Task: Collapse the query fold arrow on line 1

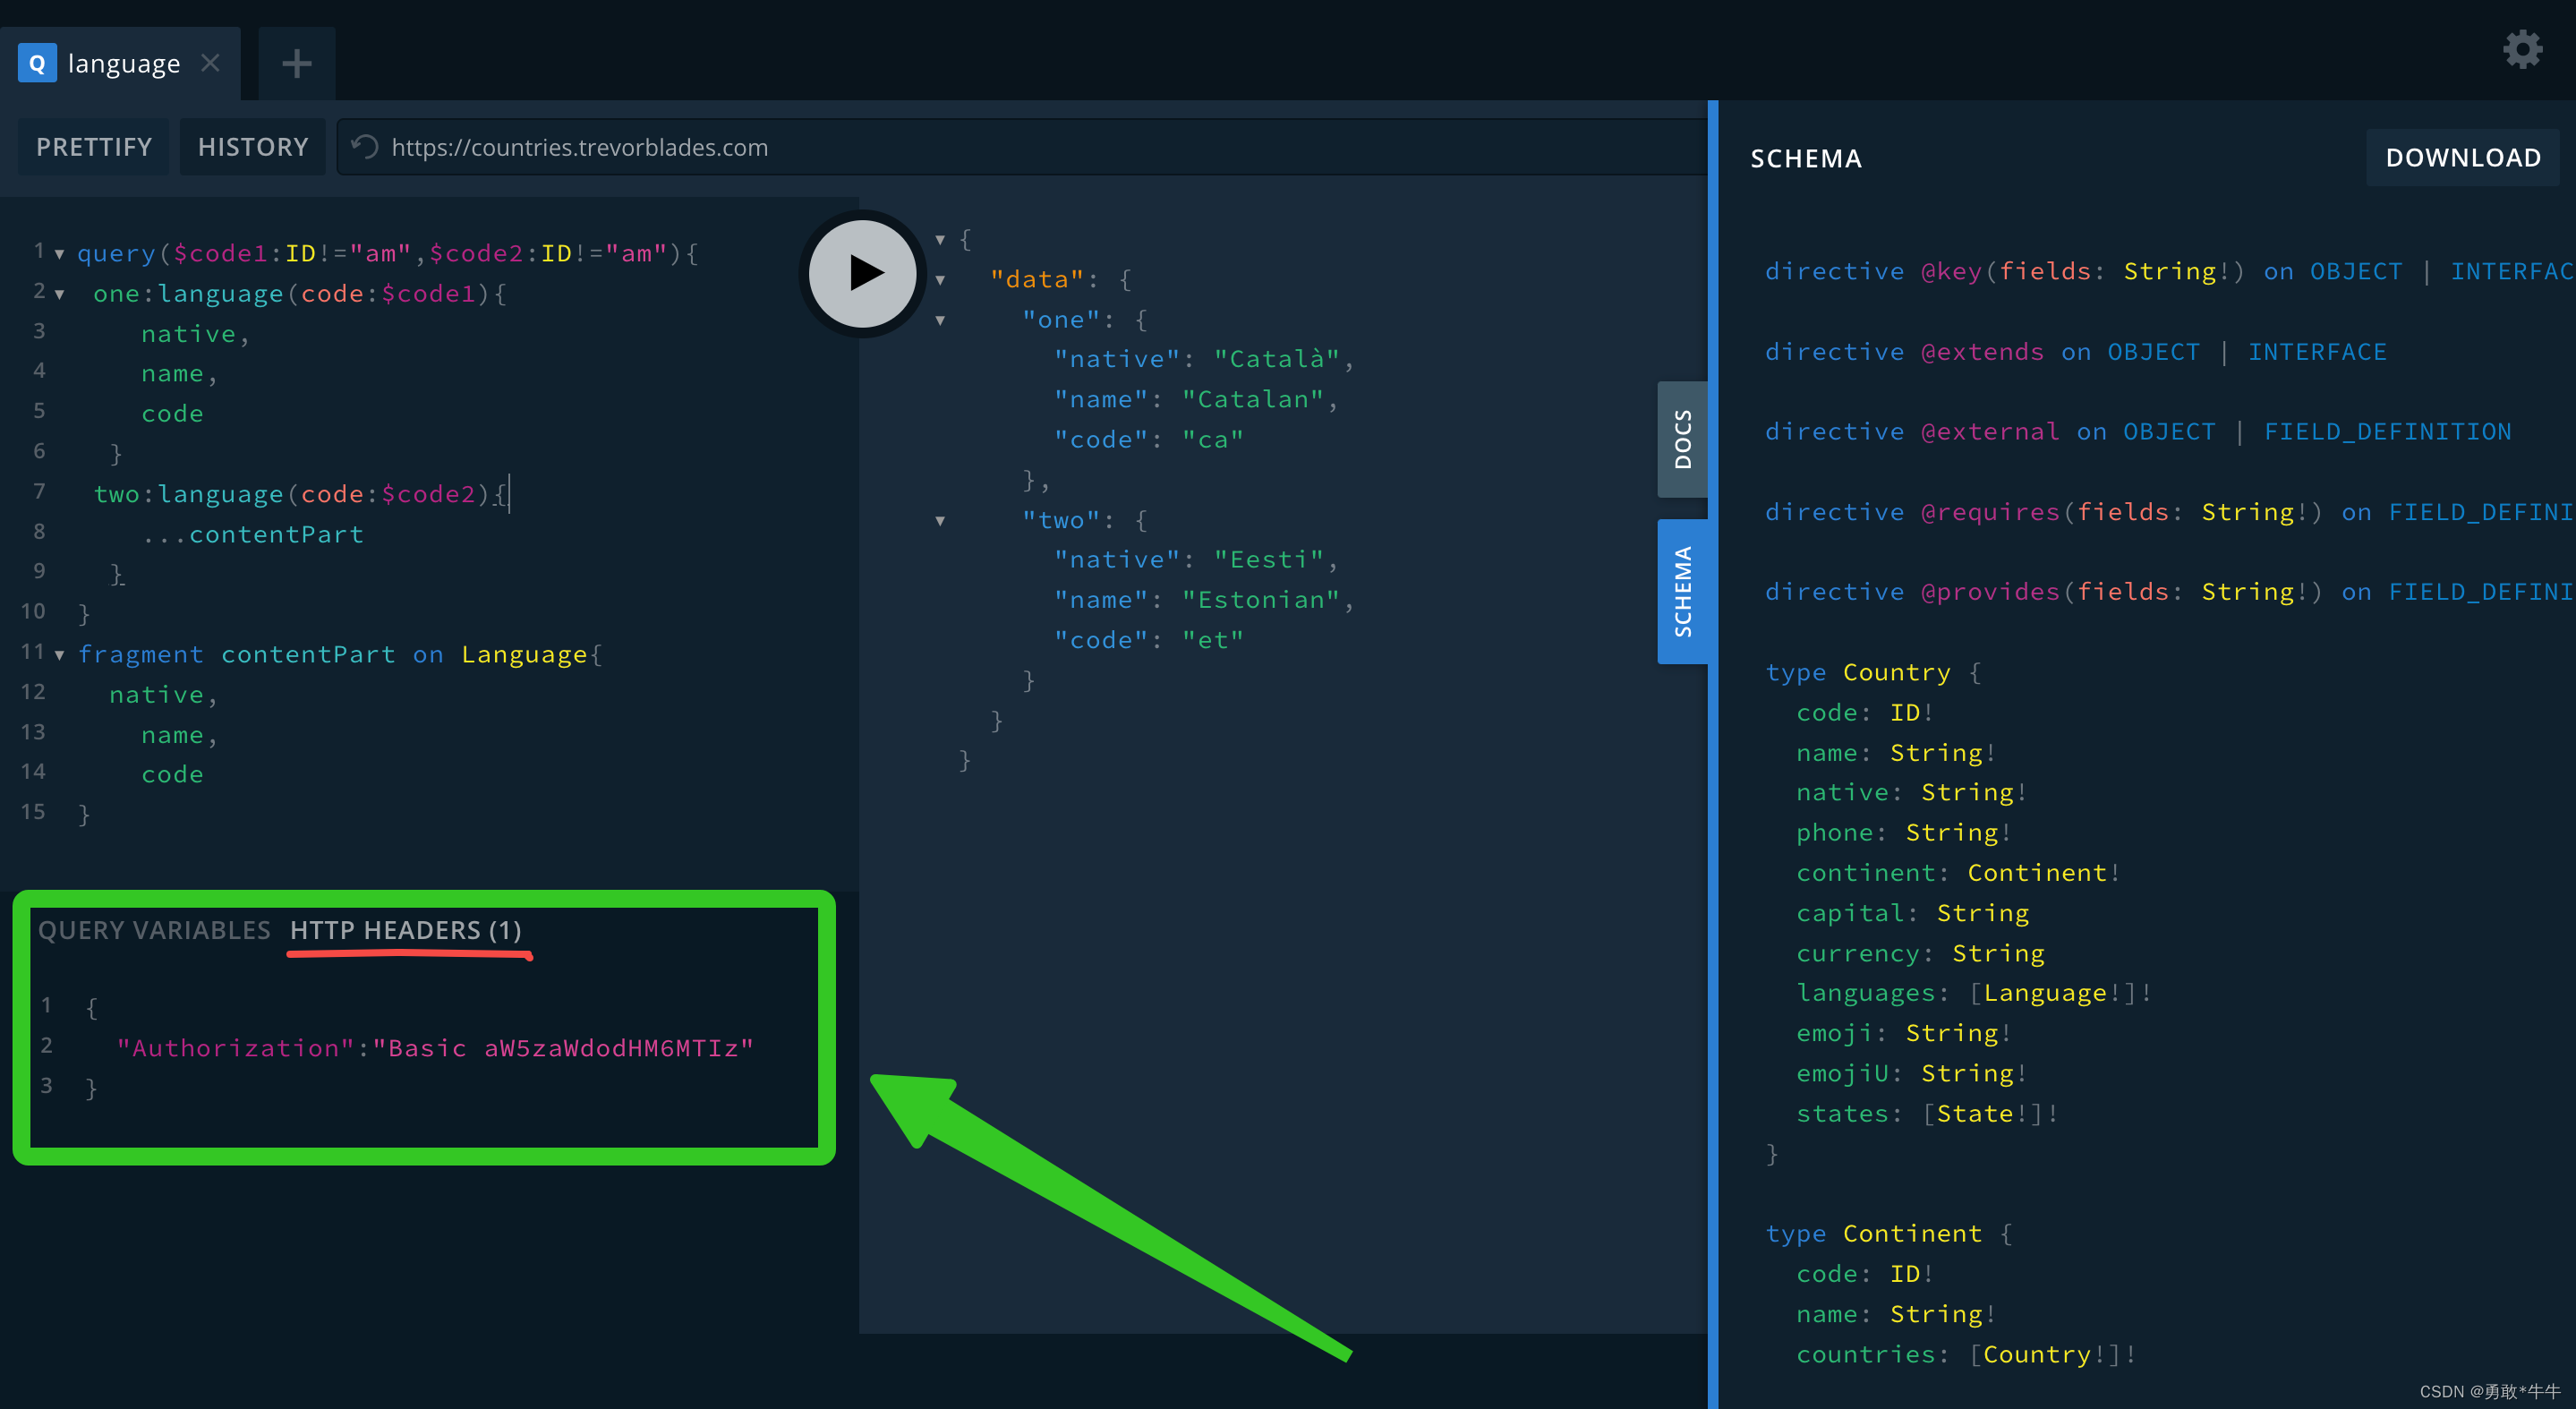Action: pos(60,255)
